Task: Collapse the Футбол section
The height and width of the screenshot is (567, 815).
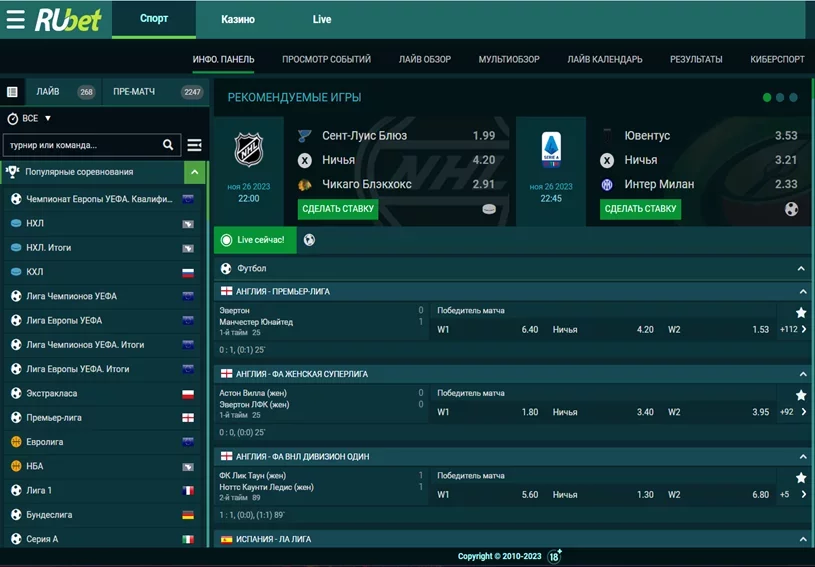Action: tap(801, 269)
